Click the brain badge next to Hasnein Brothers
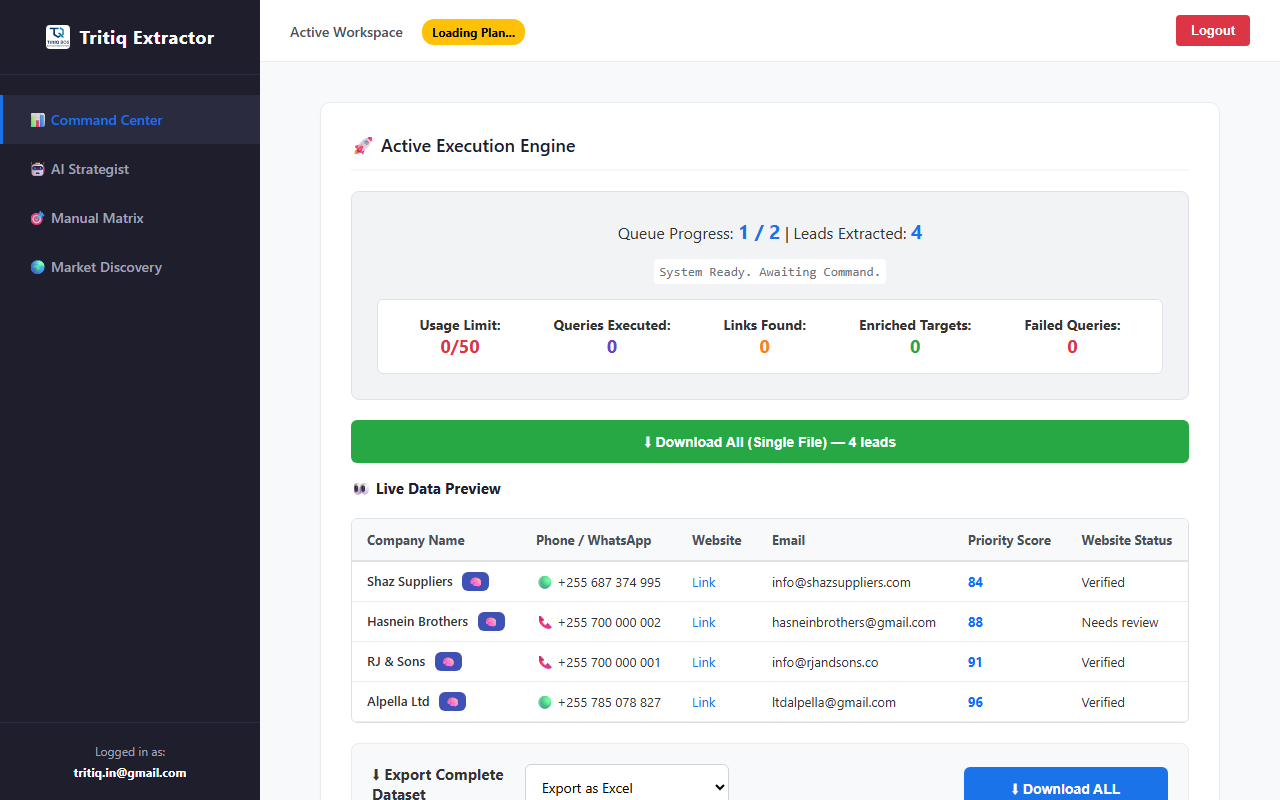Screen dimensions: 1280x800 491,621
